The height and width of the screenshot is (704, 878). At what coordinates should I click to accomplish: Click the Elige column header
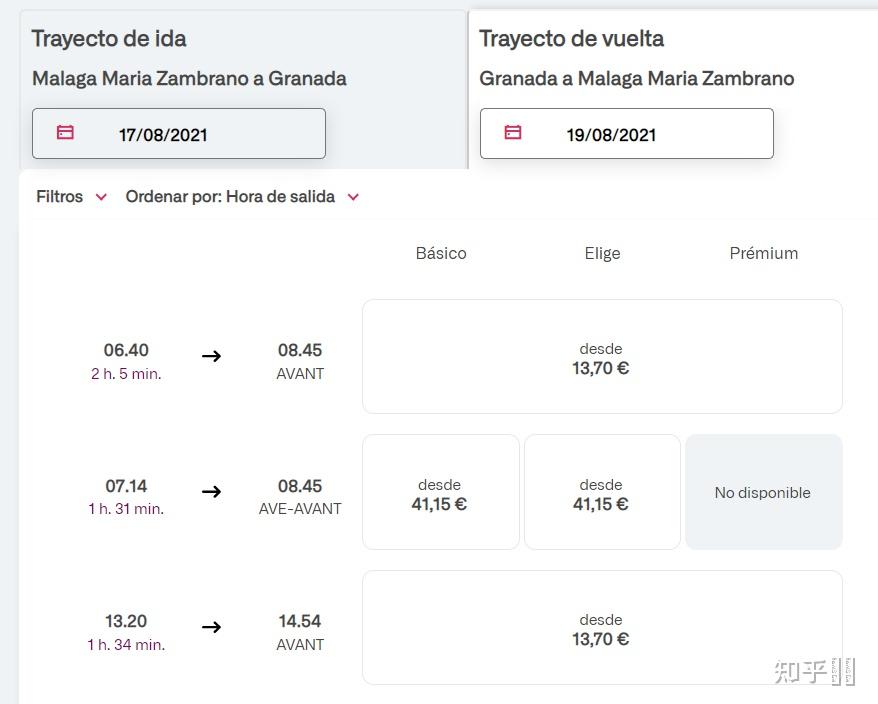click(x=602, y=254)
